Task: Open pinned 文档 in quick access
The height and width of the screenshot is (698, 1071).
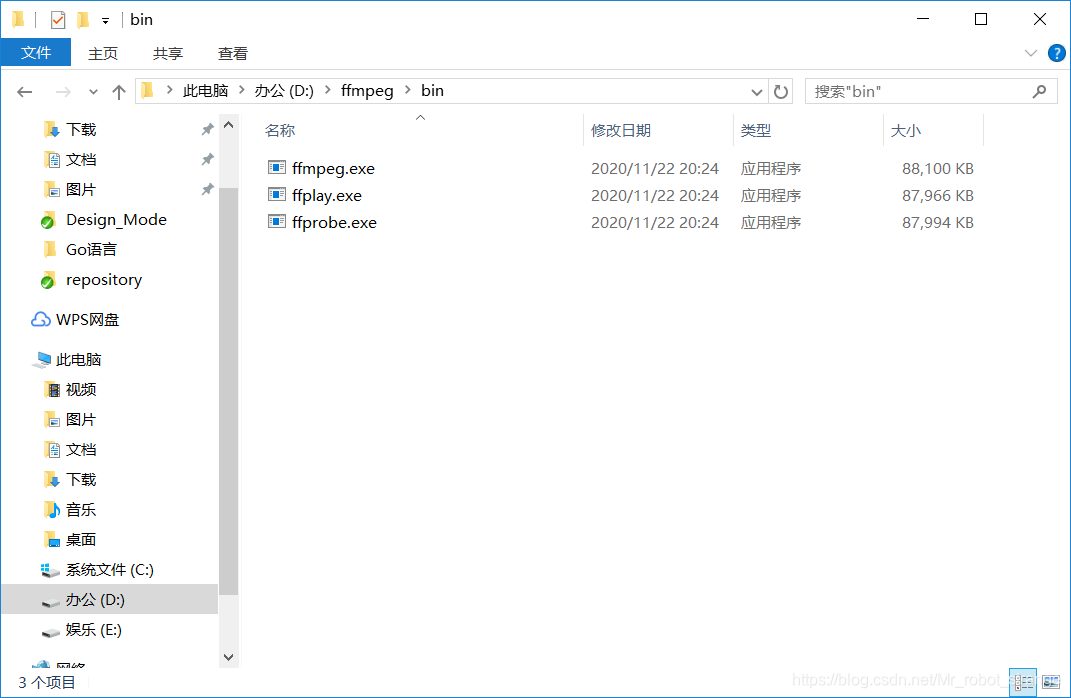Action: click(81, 160)
